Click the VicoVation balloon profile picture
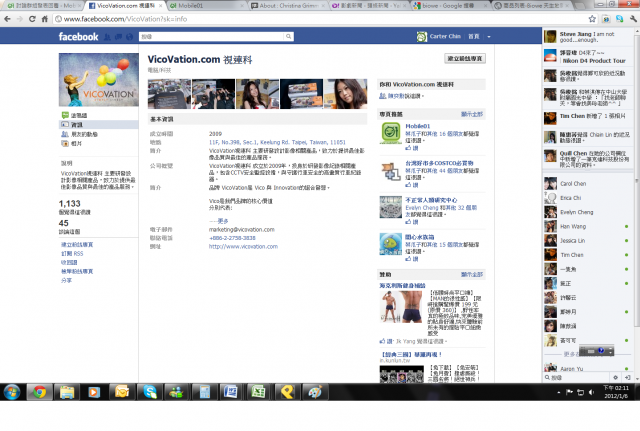The image size is (640, 431). pos(99,80)
